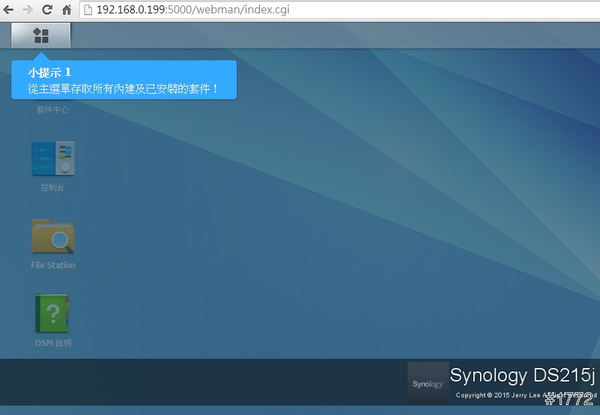
Task: Click the File Station text label
Action: [x=53, y=265]
